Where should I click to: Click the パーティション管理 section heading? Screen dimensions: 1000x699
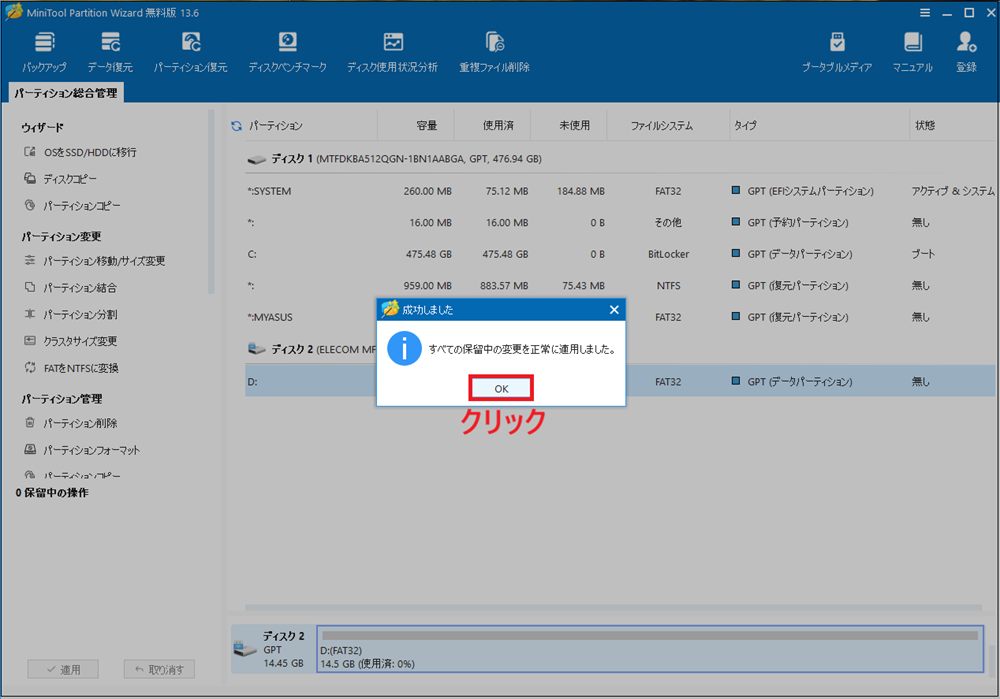[x=61, y=399]
